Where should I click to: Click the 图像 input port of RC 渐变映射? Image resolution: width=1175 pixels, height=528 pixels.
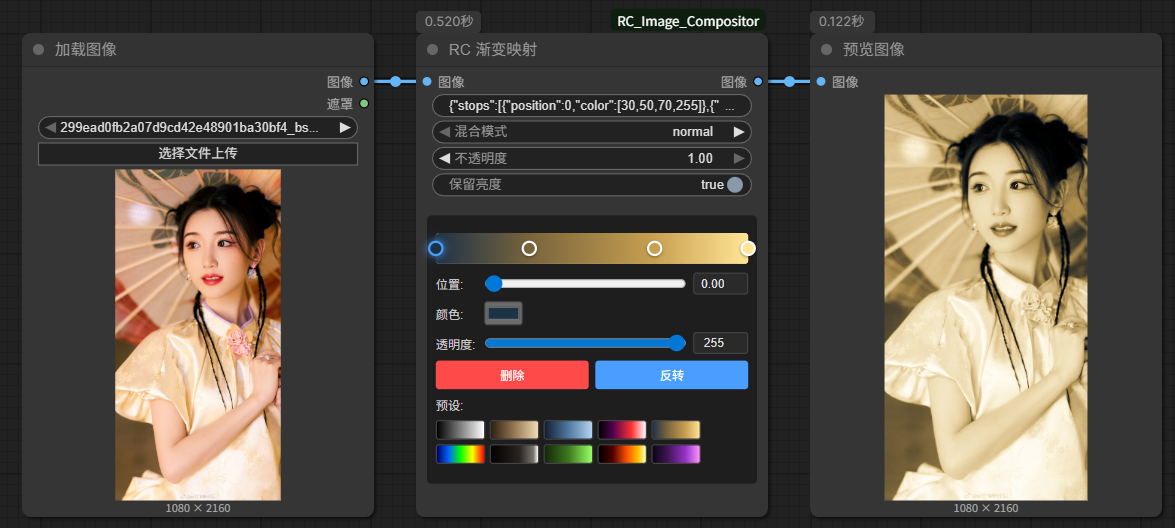tap(427, 82)
